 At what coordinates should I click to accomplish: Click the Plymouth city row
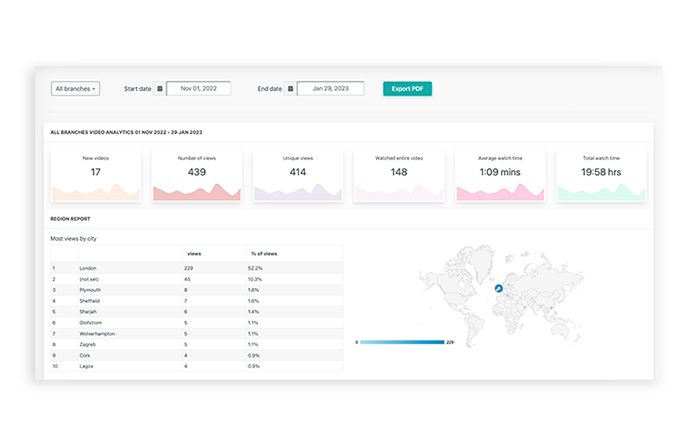coord(197,290)
